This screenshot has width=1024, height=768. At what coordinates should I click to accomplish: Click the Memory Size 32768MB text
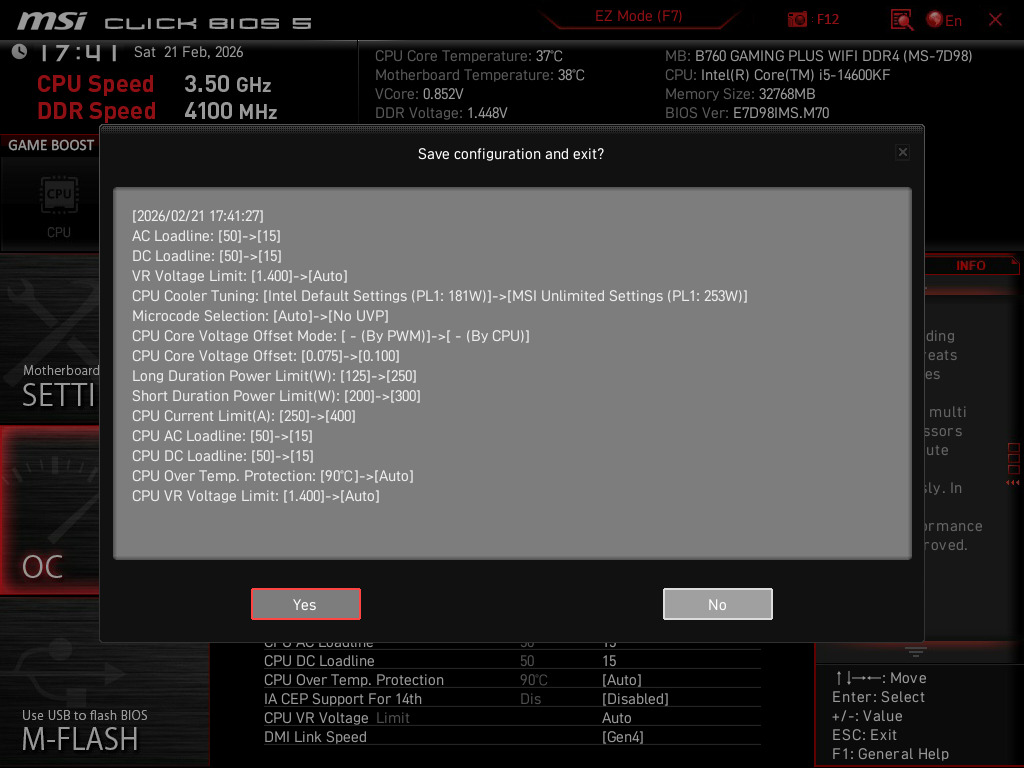point(740,94)
